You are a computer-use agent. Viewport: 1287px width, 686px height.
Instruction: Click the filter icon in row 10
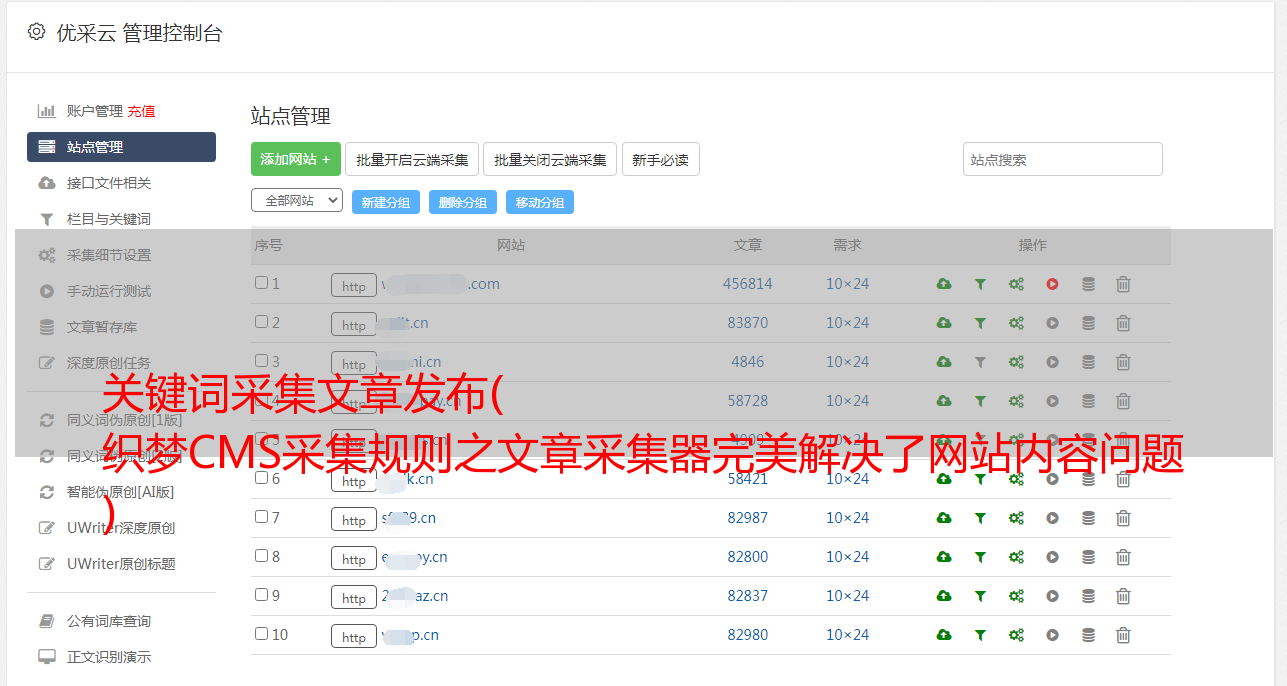tap(980, 635)
